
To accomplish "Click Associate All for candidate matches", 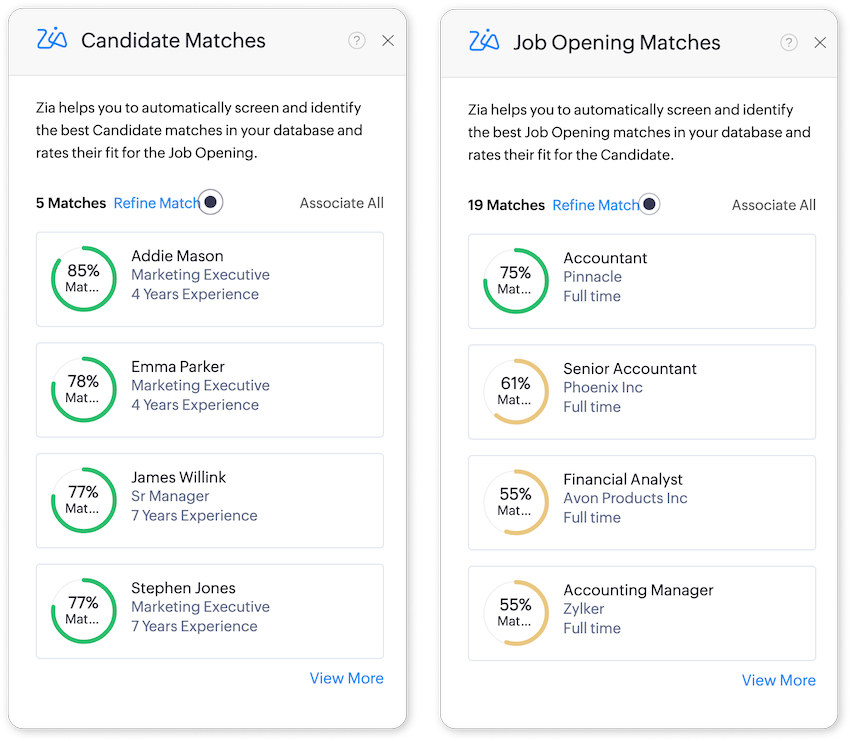I will [341, 202].
